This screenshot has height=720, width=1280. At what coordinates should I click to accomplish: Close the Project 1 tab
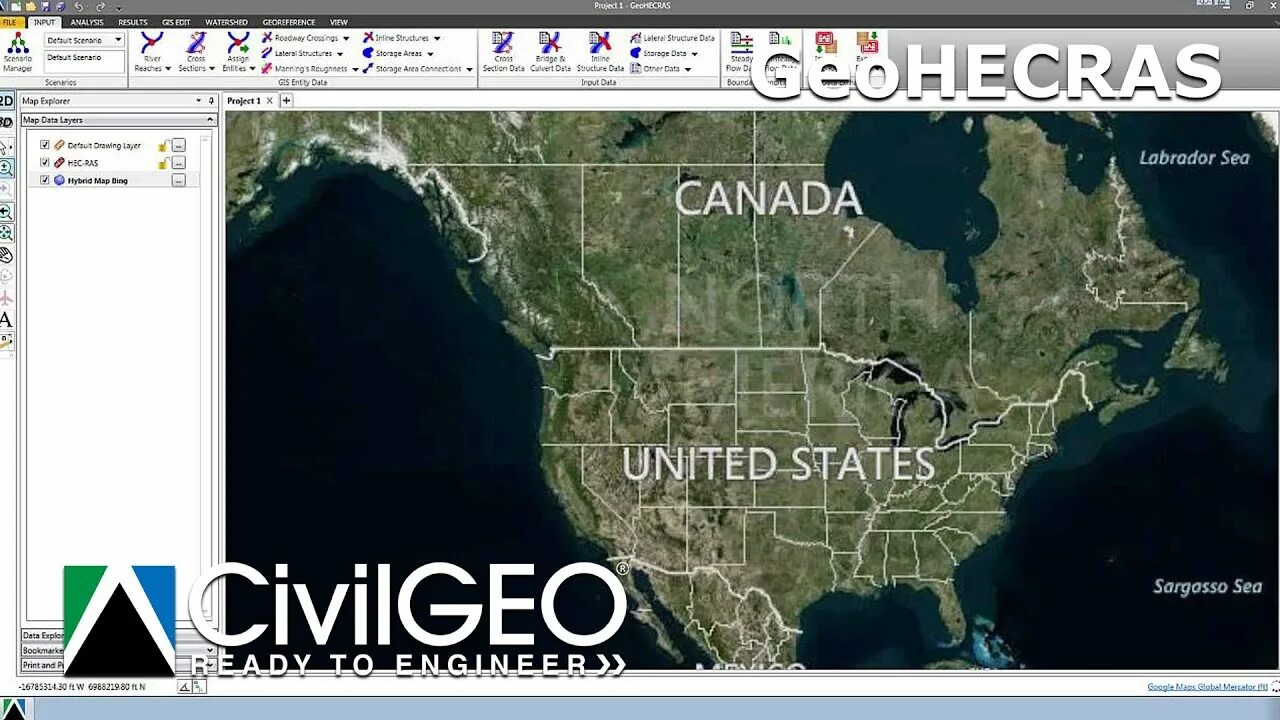pyautogui.click(x=269, y=101)
